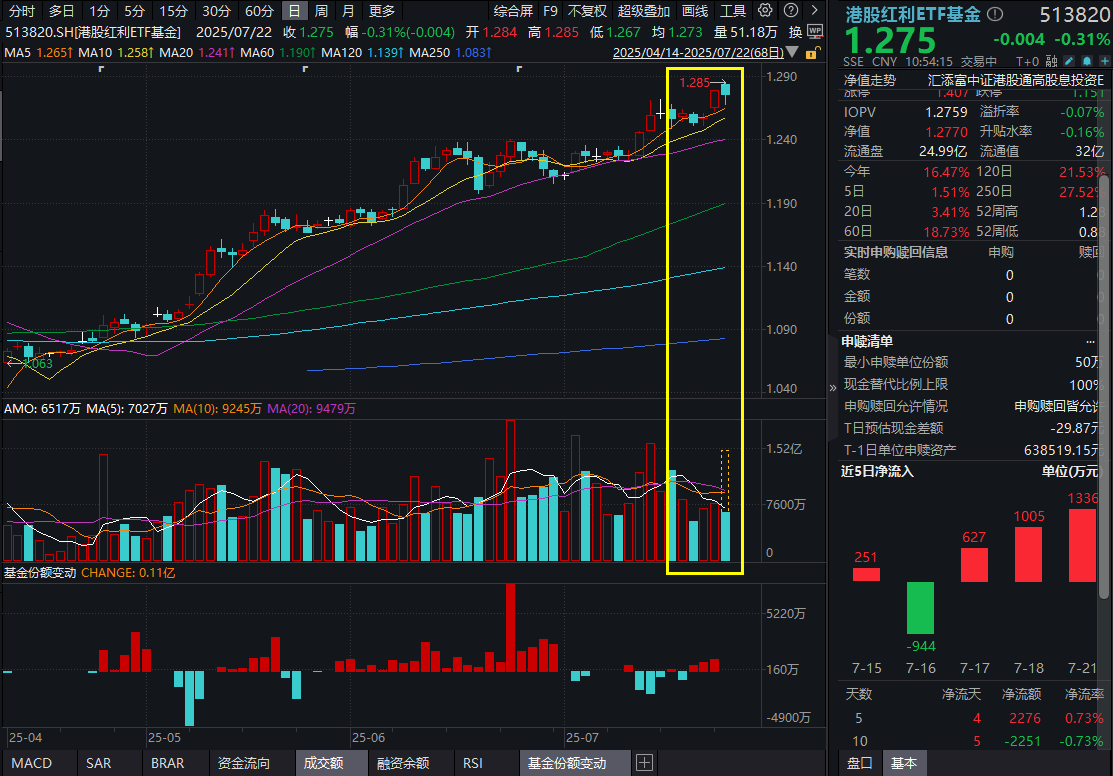1113x776 pixels.
Task: Click the 综合屏 button
Action: pyautogui.click(x=515, y=12)
